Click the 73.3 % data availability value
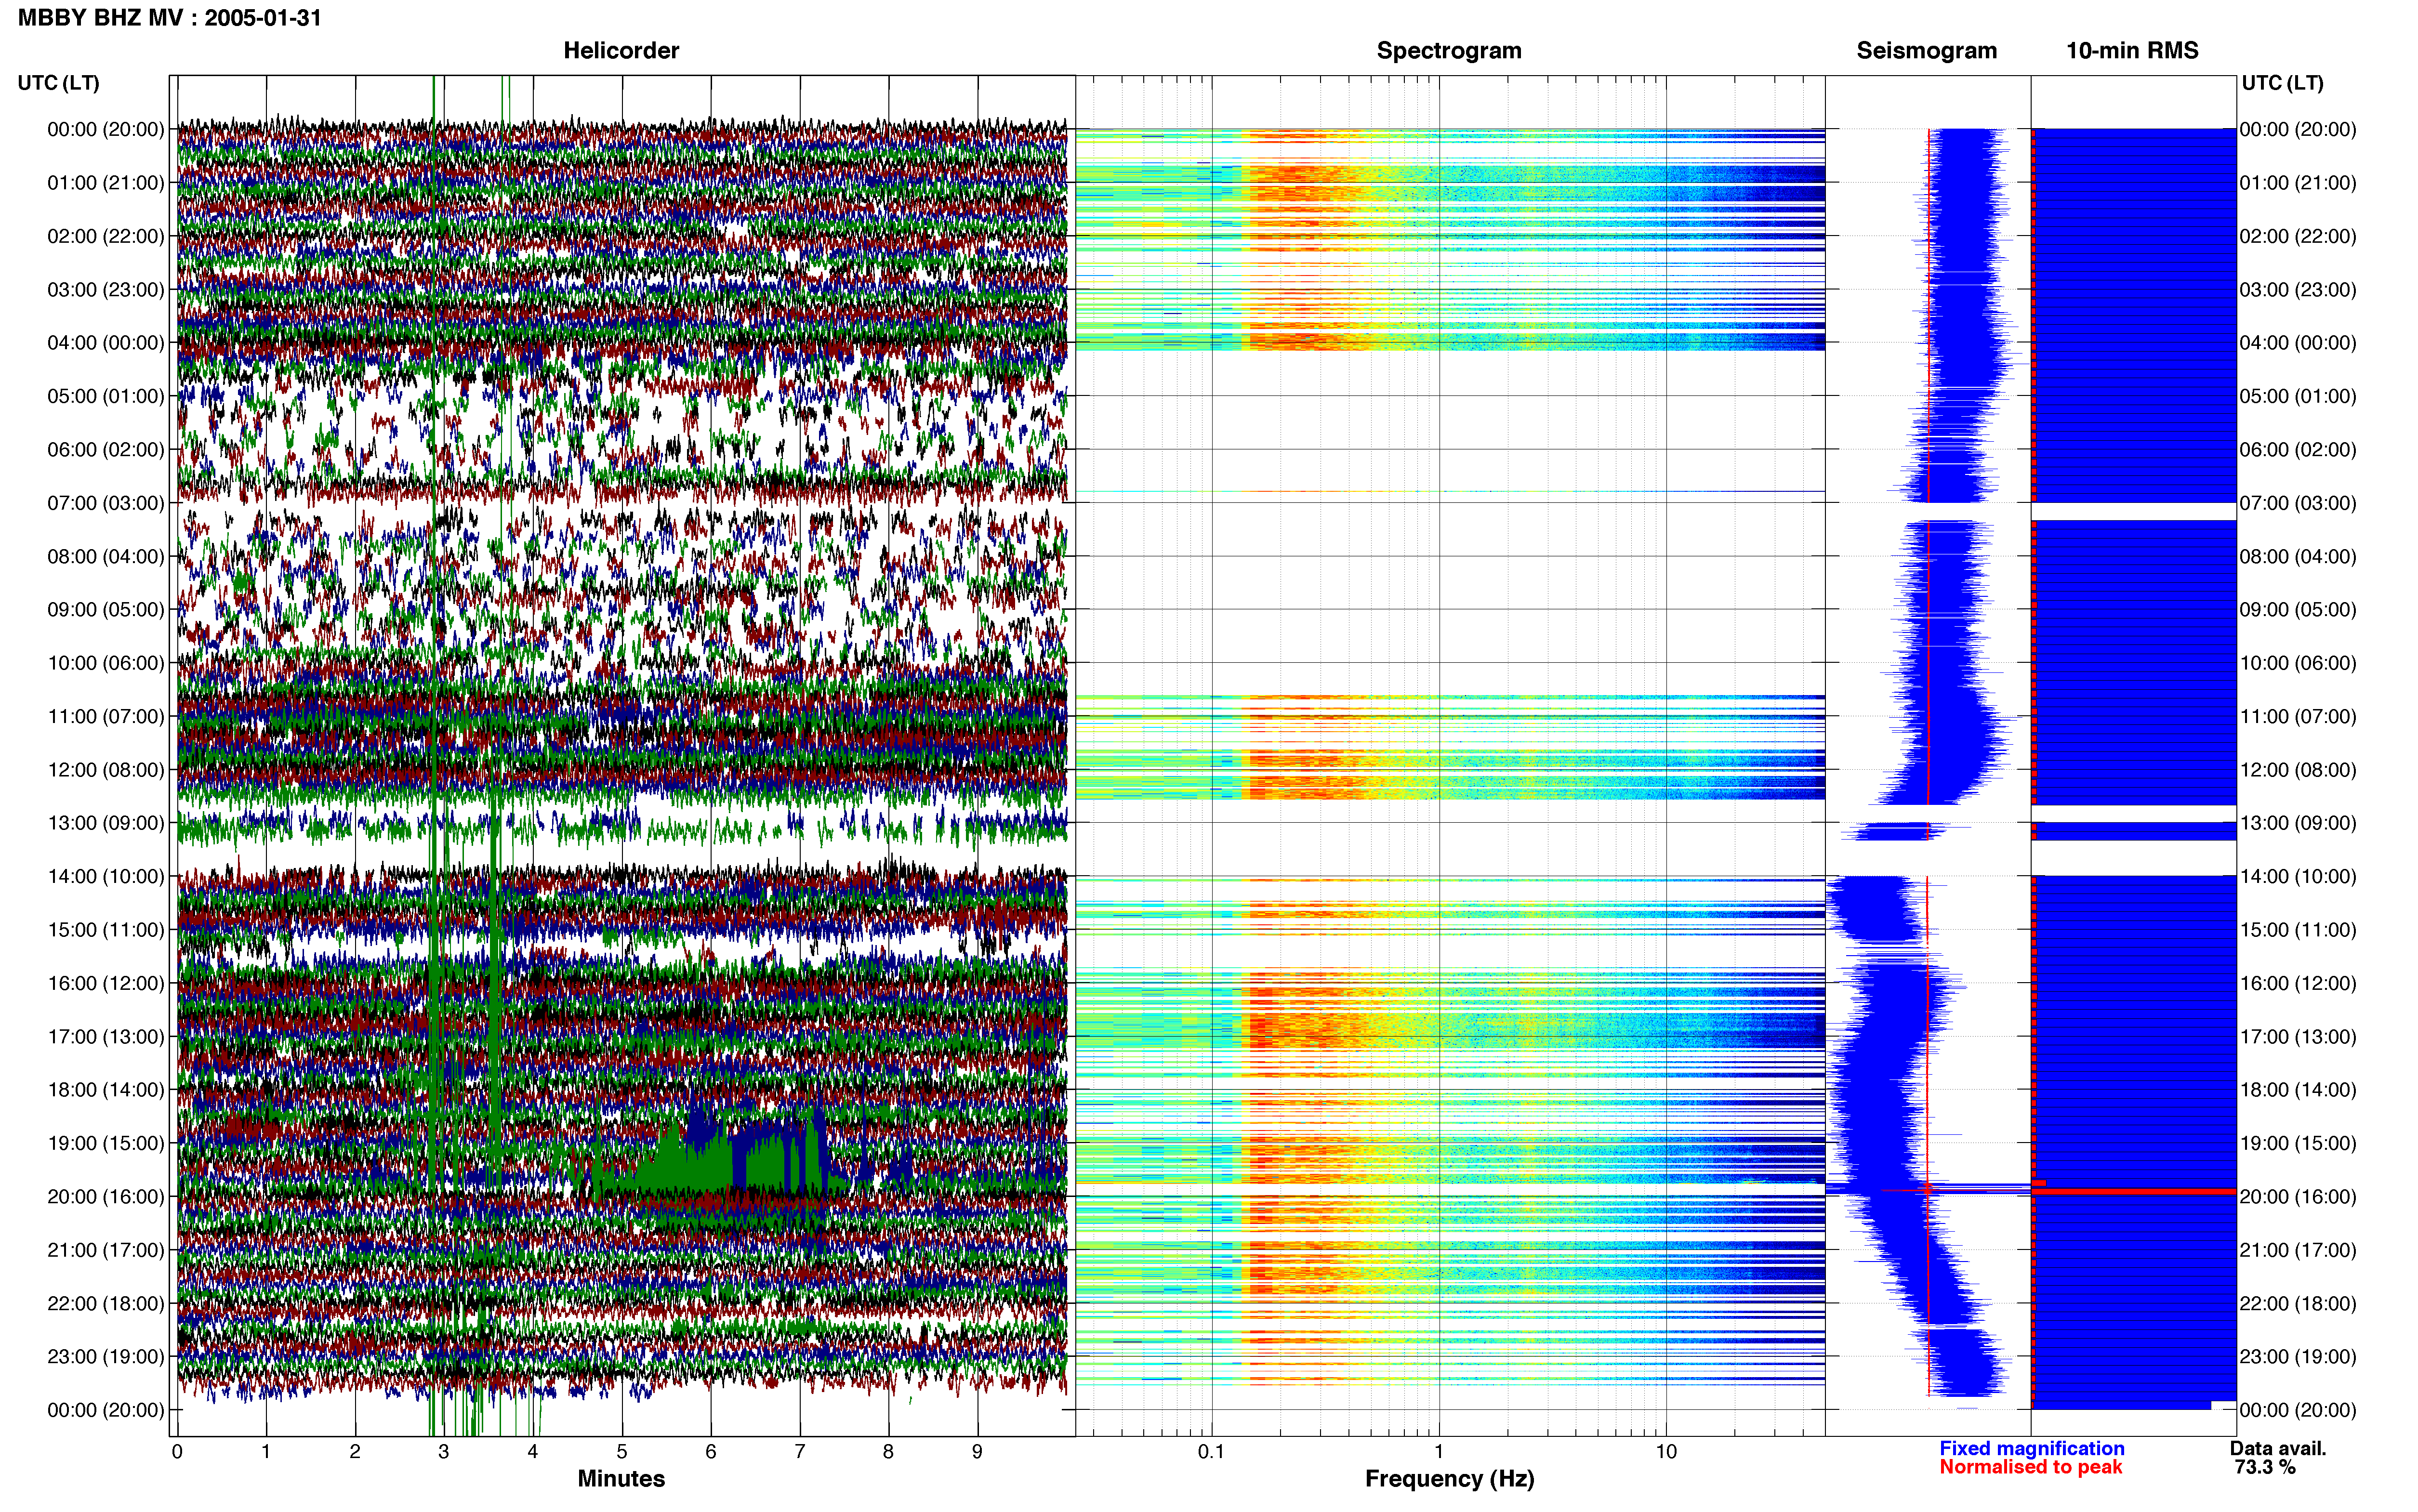This screenshot has height=1512, width=2418. point(2265,1467)
